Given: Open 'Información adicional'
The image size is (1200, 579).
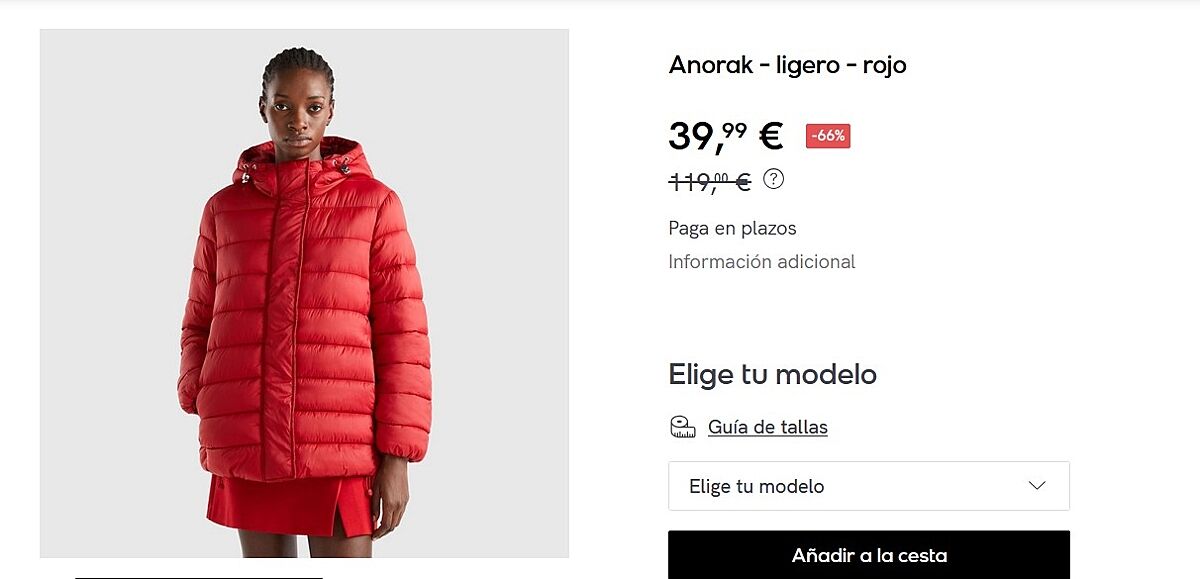Looking at the screenshot, I should (762, 262).
